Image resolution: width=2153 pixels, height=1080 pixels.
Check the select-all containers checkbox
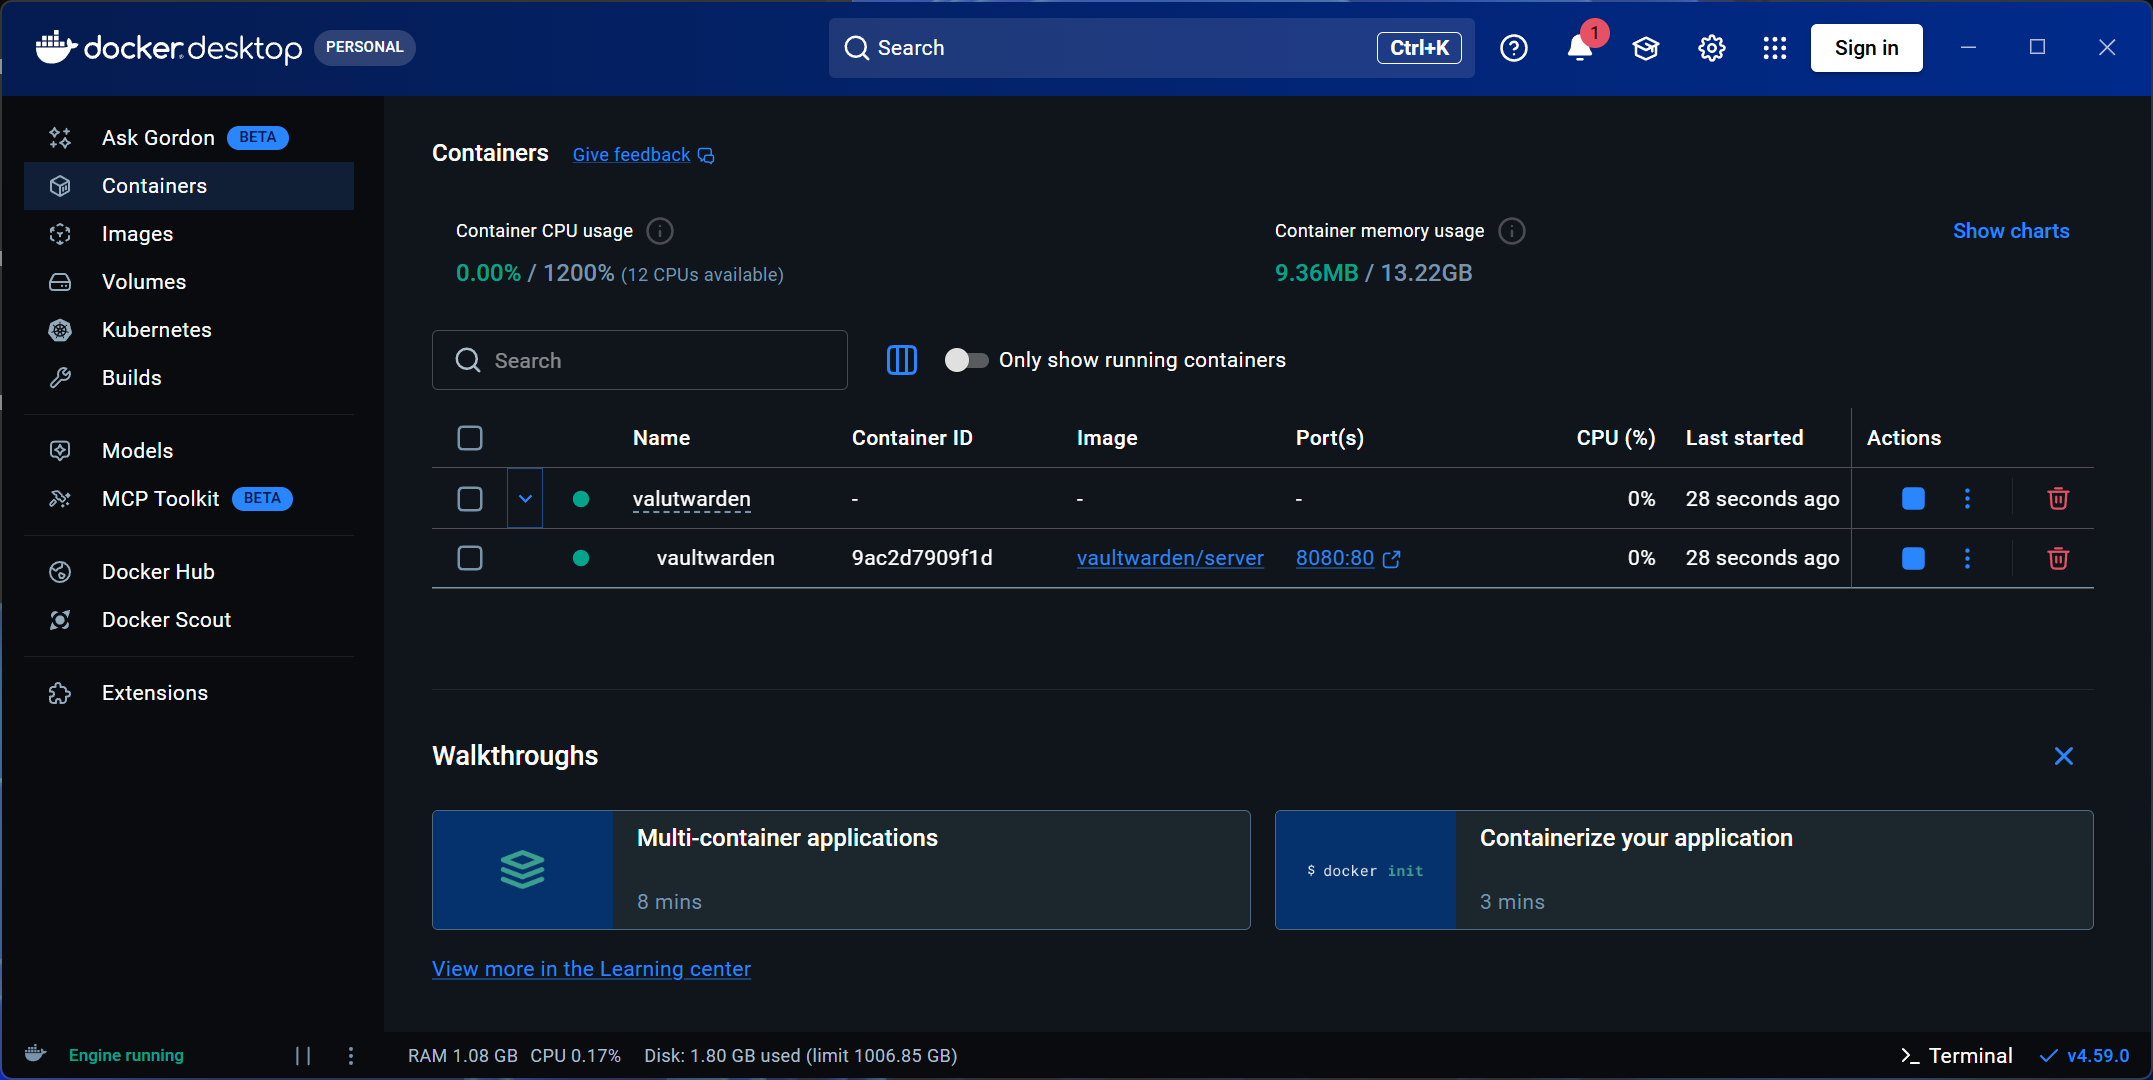pyautogui.click(x=469, y=438)
